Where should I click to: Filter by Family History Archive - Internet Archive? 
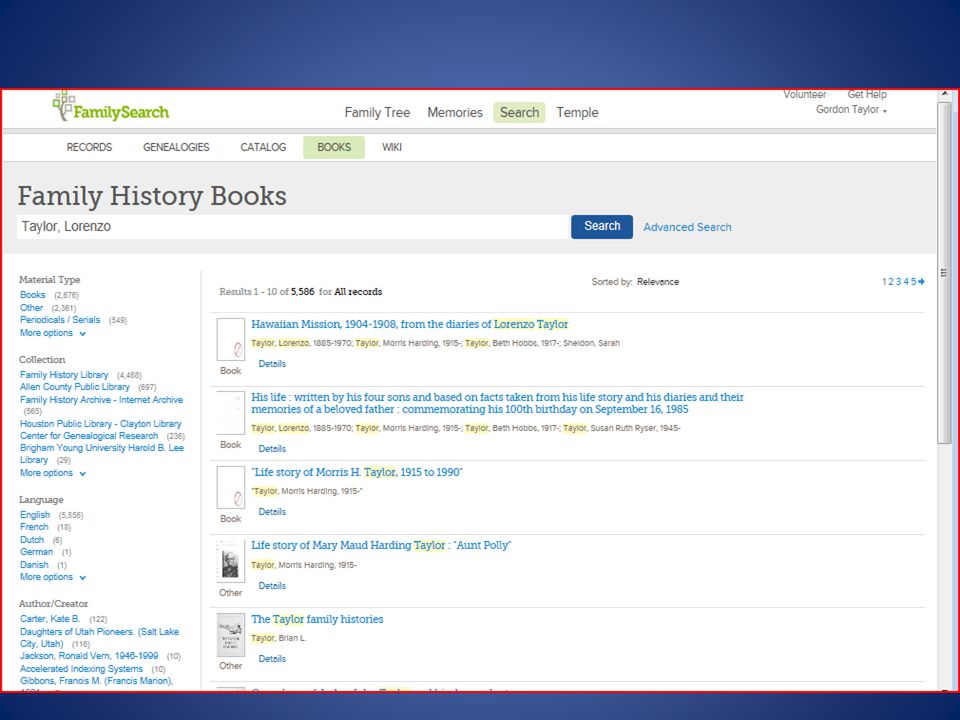click(102, 400)
